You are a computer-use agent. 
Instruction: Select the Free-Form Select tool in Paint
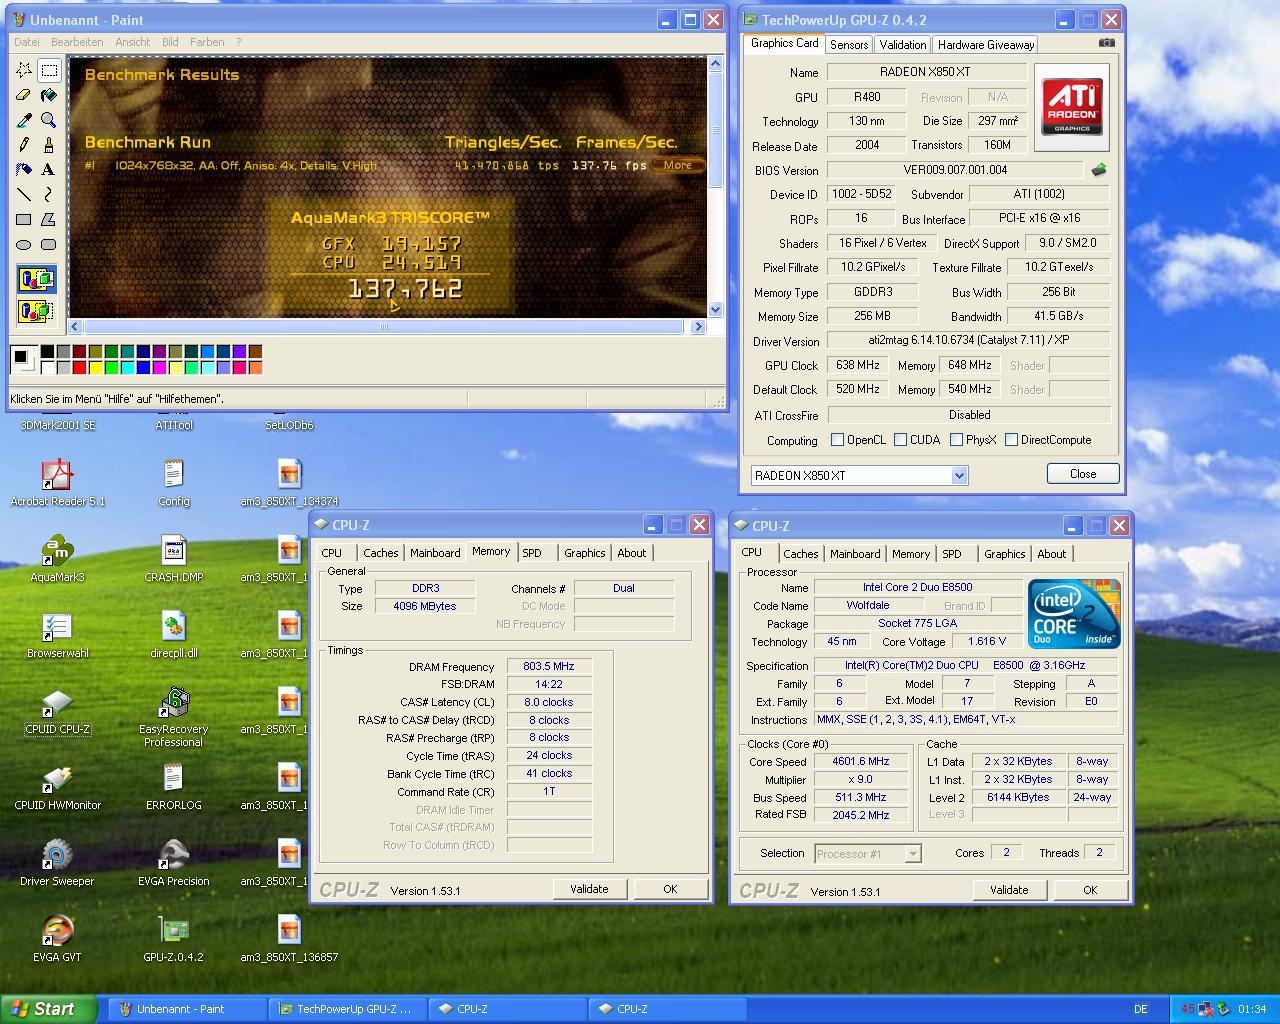(x=24, y=70)
